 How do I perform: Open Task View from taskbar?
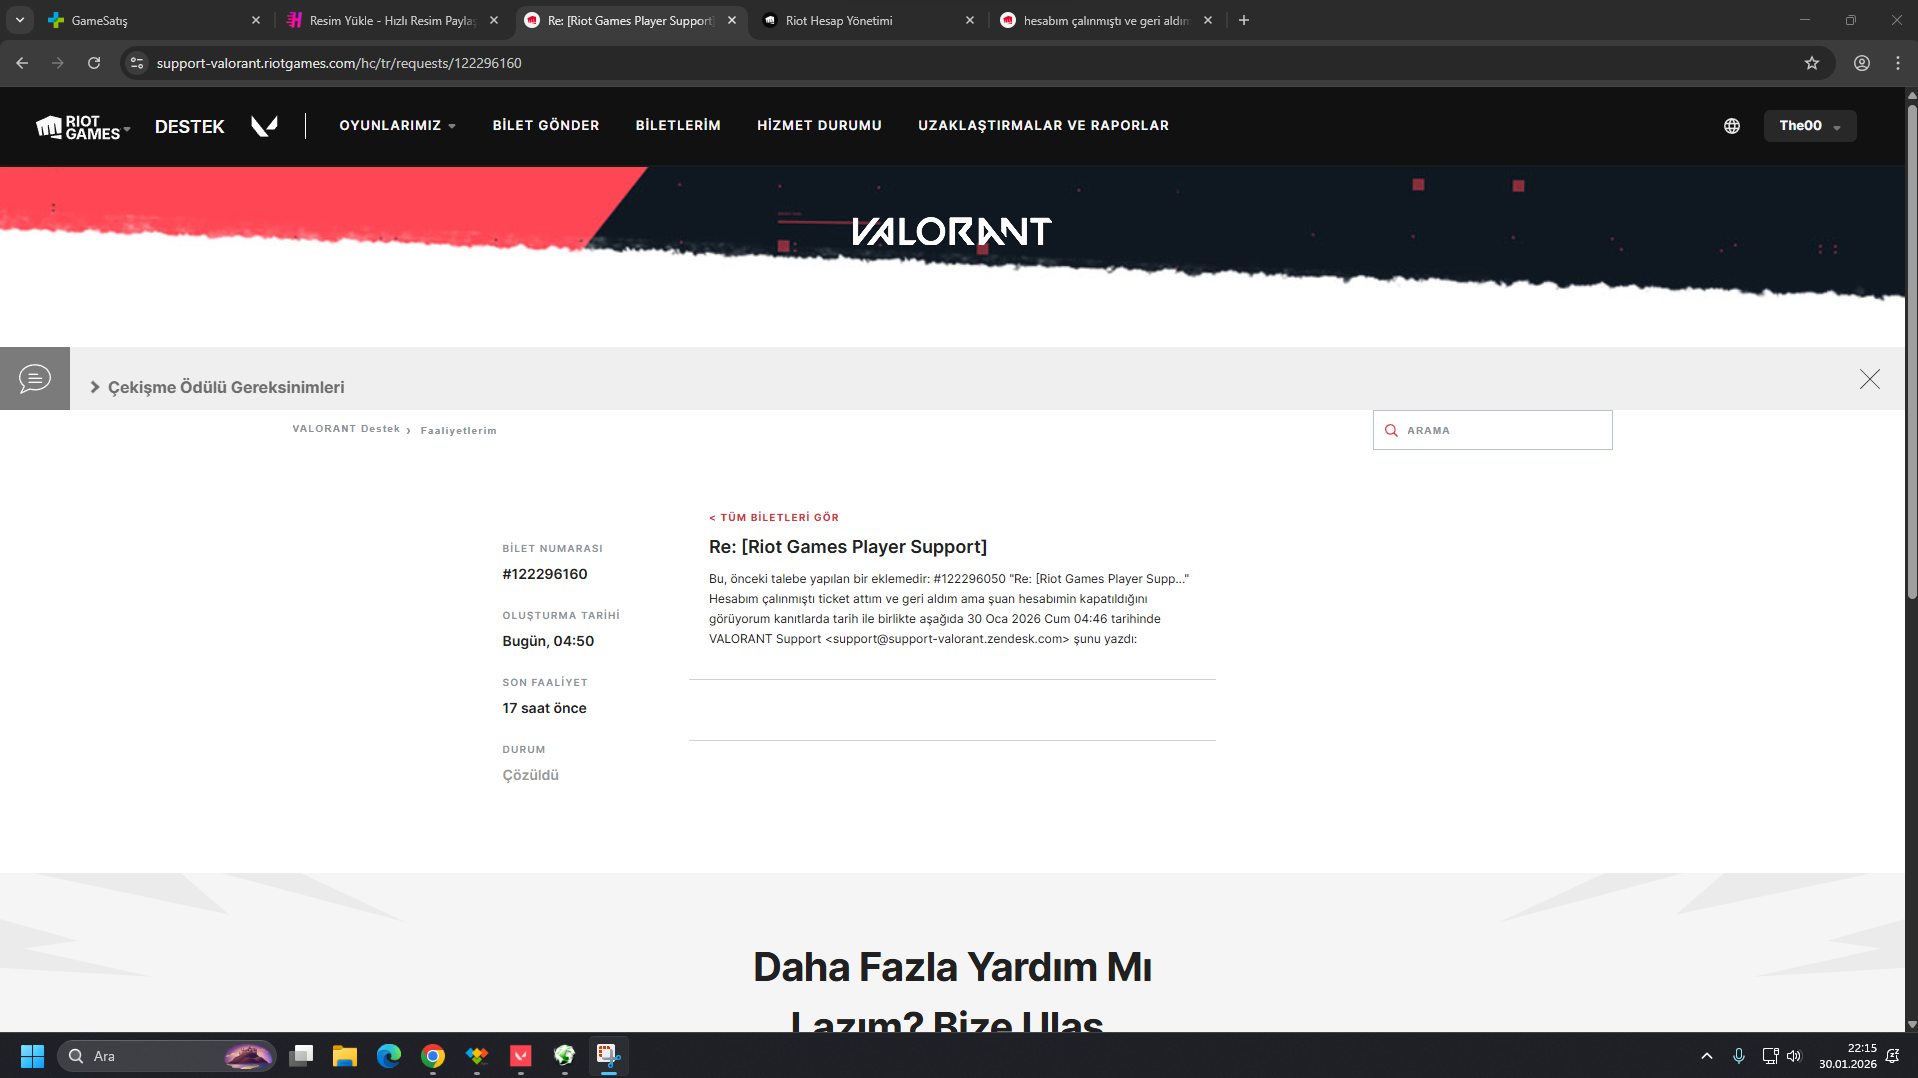pyautogui.click(x=301, y=1056)
